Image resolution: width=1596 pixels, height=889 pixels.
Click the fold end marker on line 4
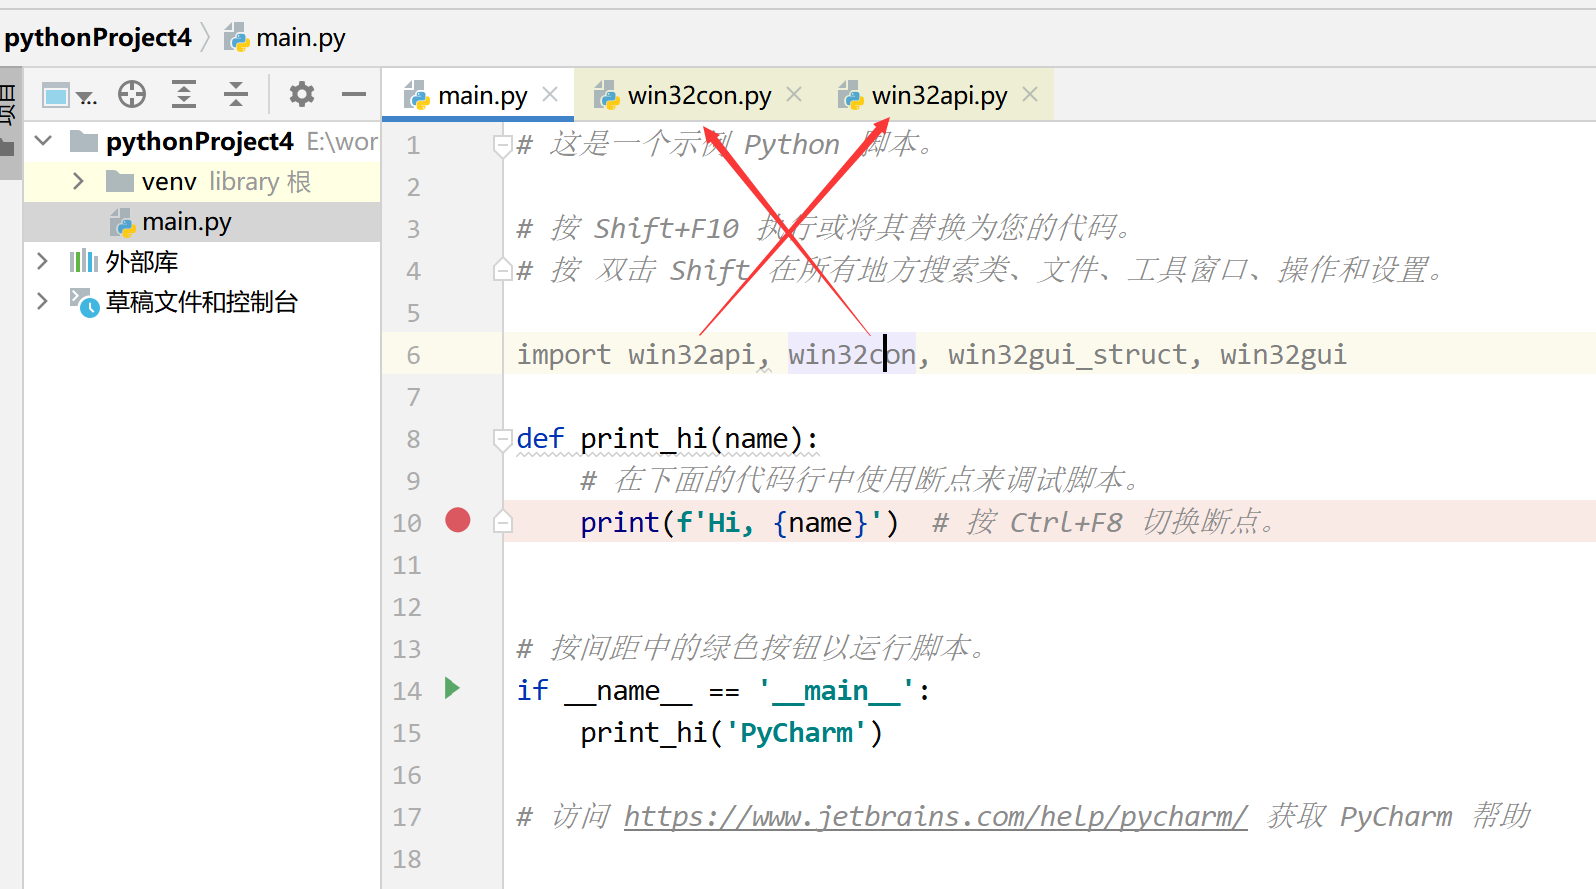503,270
